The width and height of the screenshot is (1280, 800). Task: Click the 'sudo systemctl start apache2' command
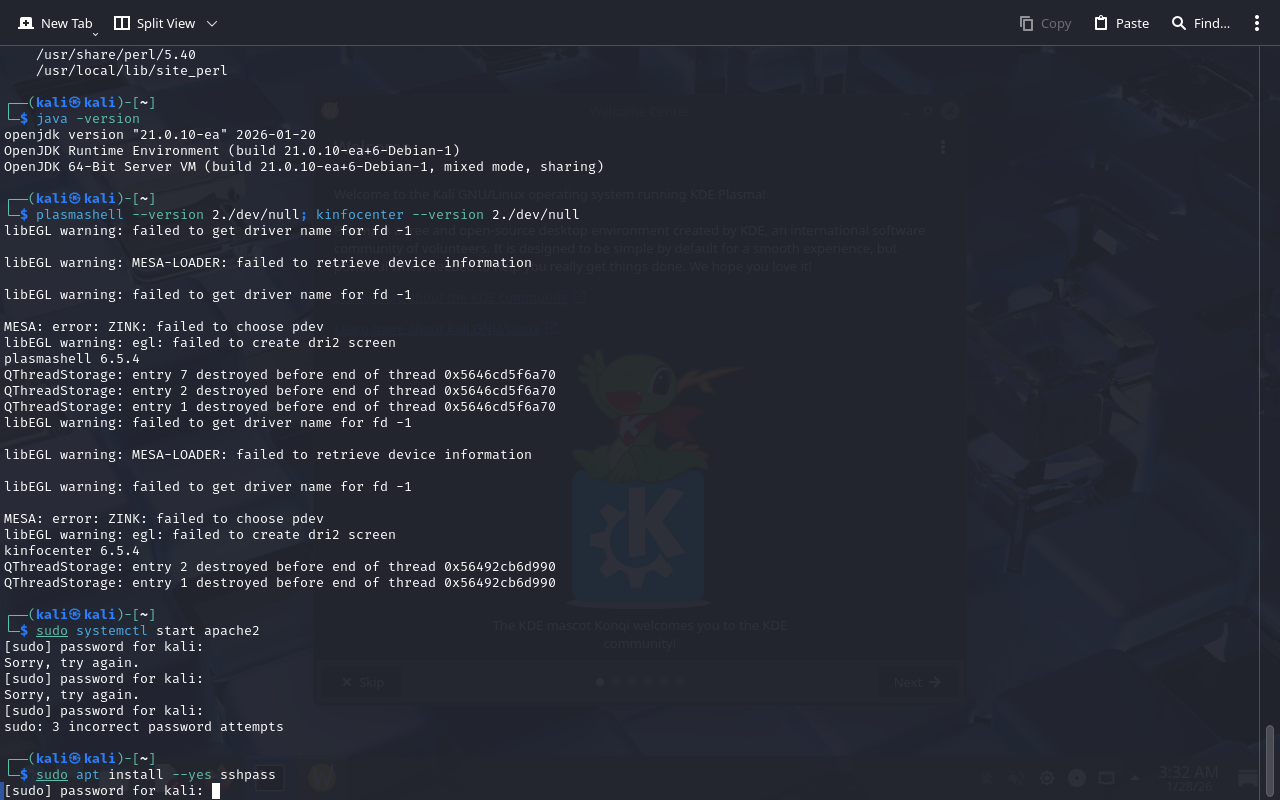pyautogui.click(x=148, y=631)
